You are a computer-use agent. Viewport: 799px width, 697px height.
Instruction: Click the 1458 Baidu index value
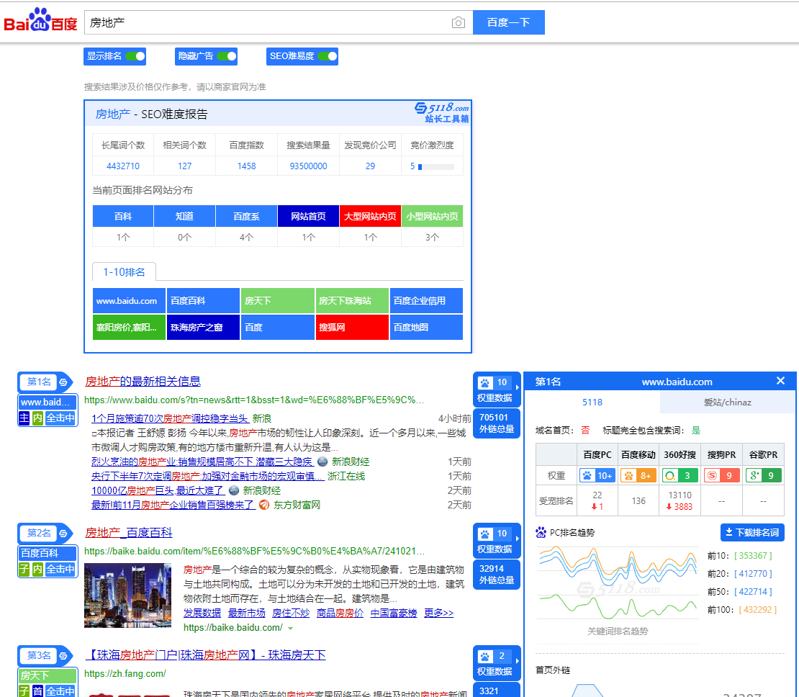point(247,166)
